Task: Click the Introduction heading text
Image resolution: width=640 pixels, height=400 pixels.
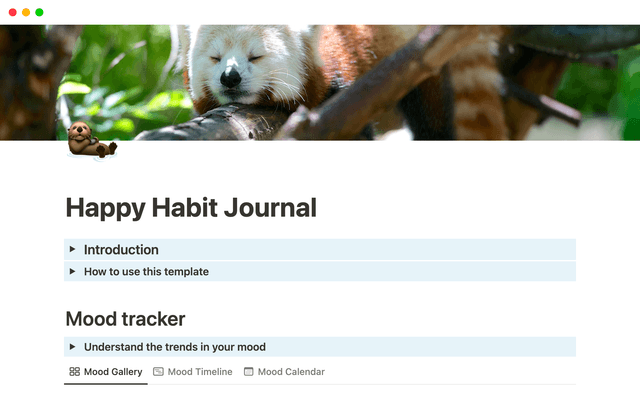Action: pos(121,250)
